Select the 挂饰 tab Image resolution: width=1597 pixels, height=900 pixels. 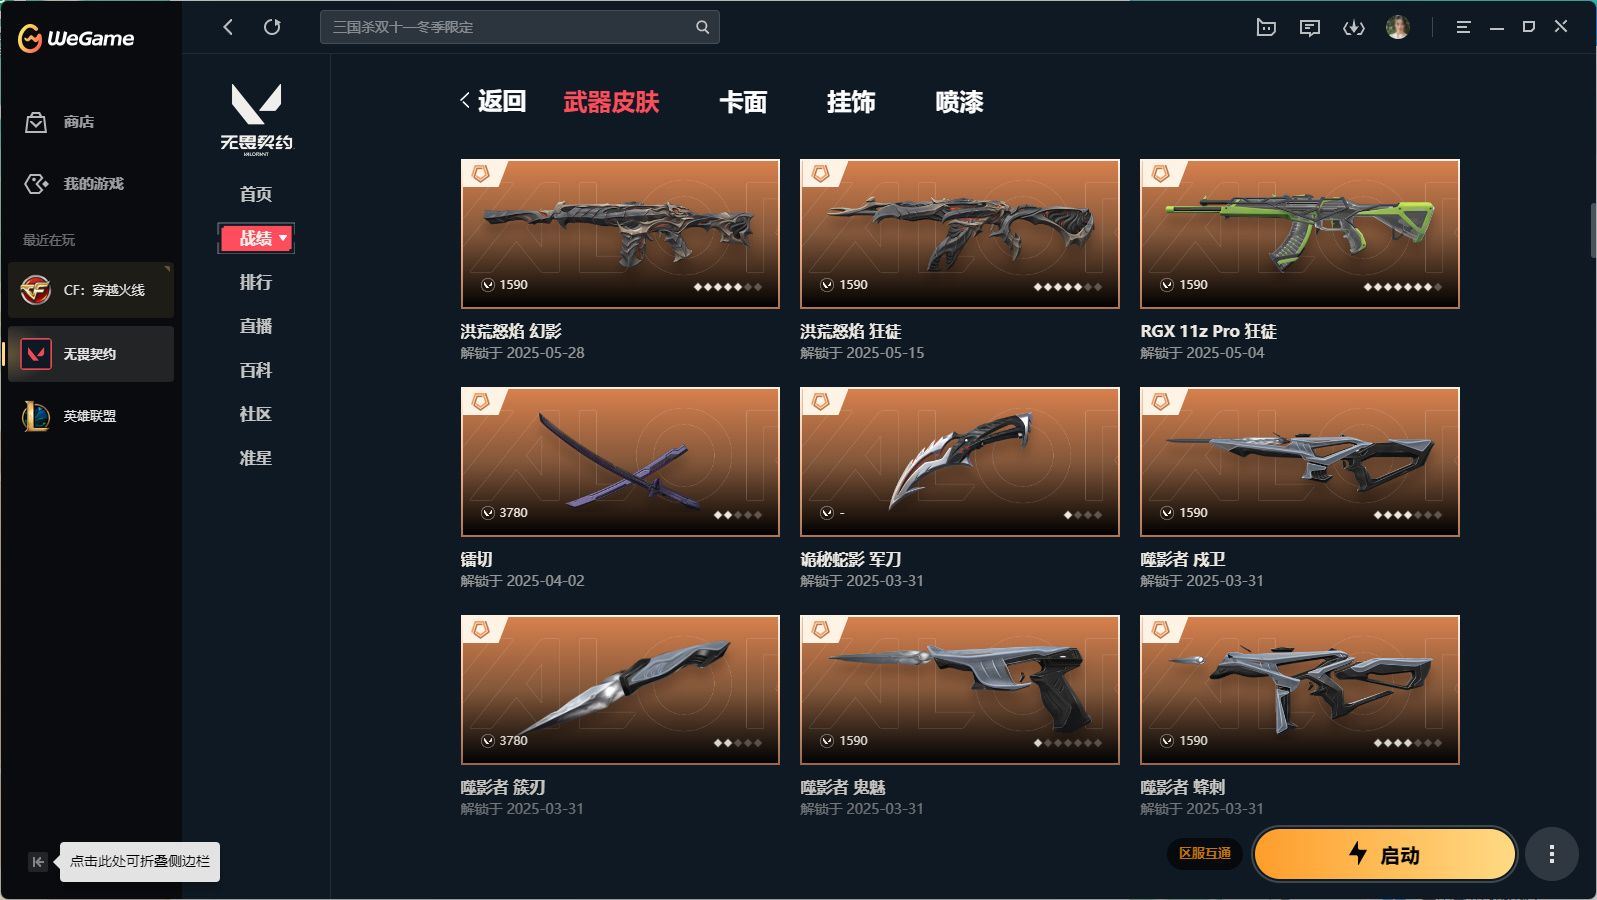pos(851,102)
